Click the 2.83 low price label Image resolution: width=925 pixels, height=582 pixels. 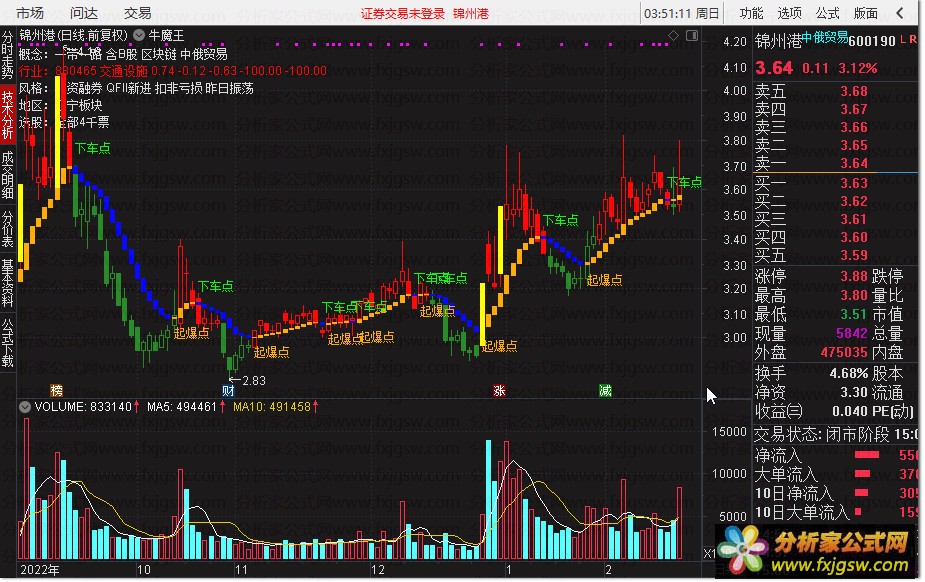254,381
